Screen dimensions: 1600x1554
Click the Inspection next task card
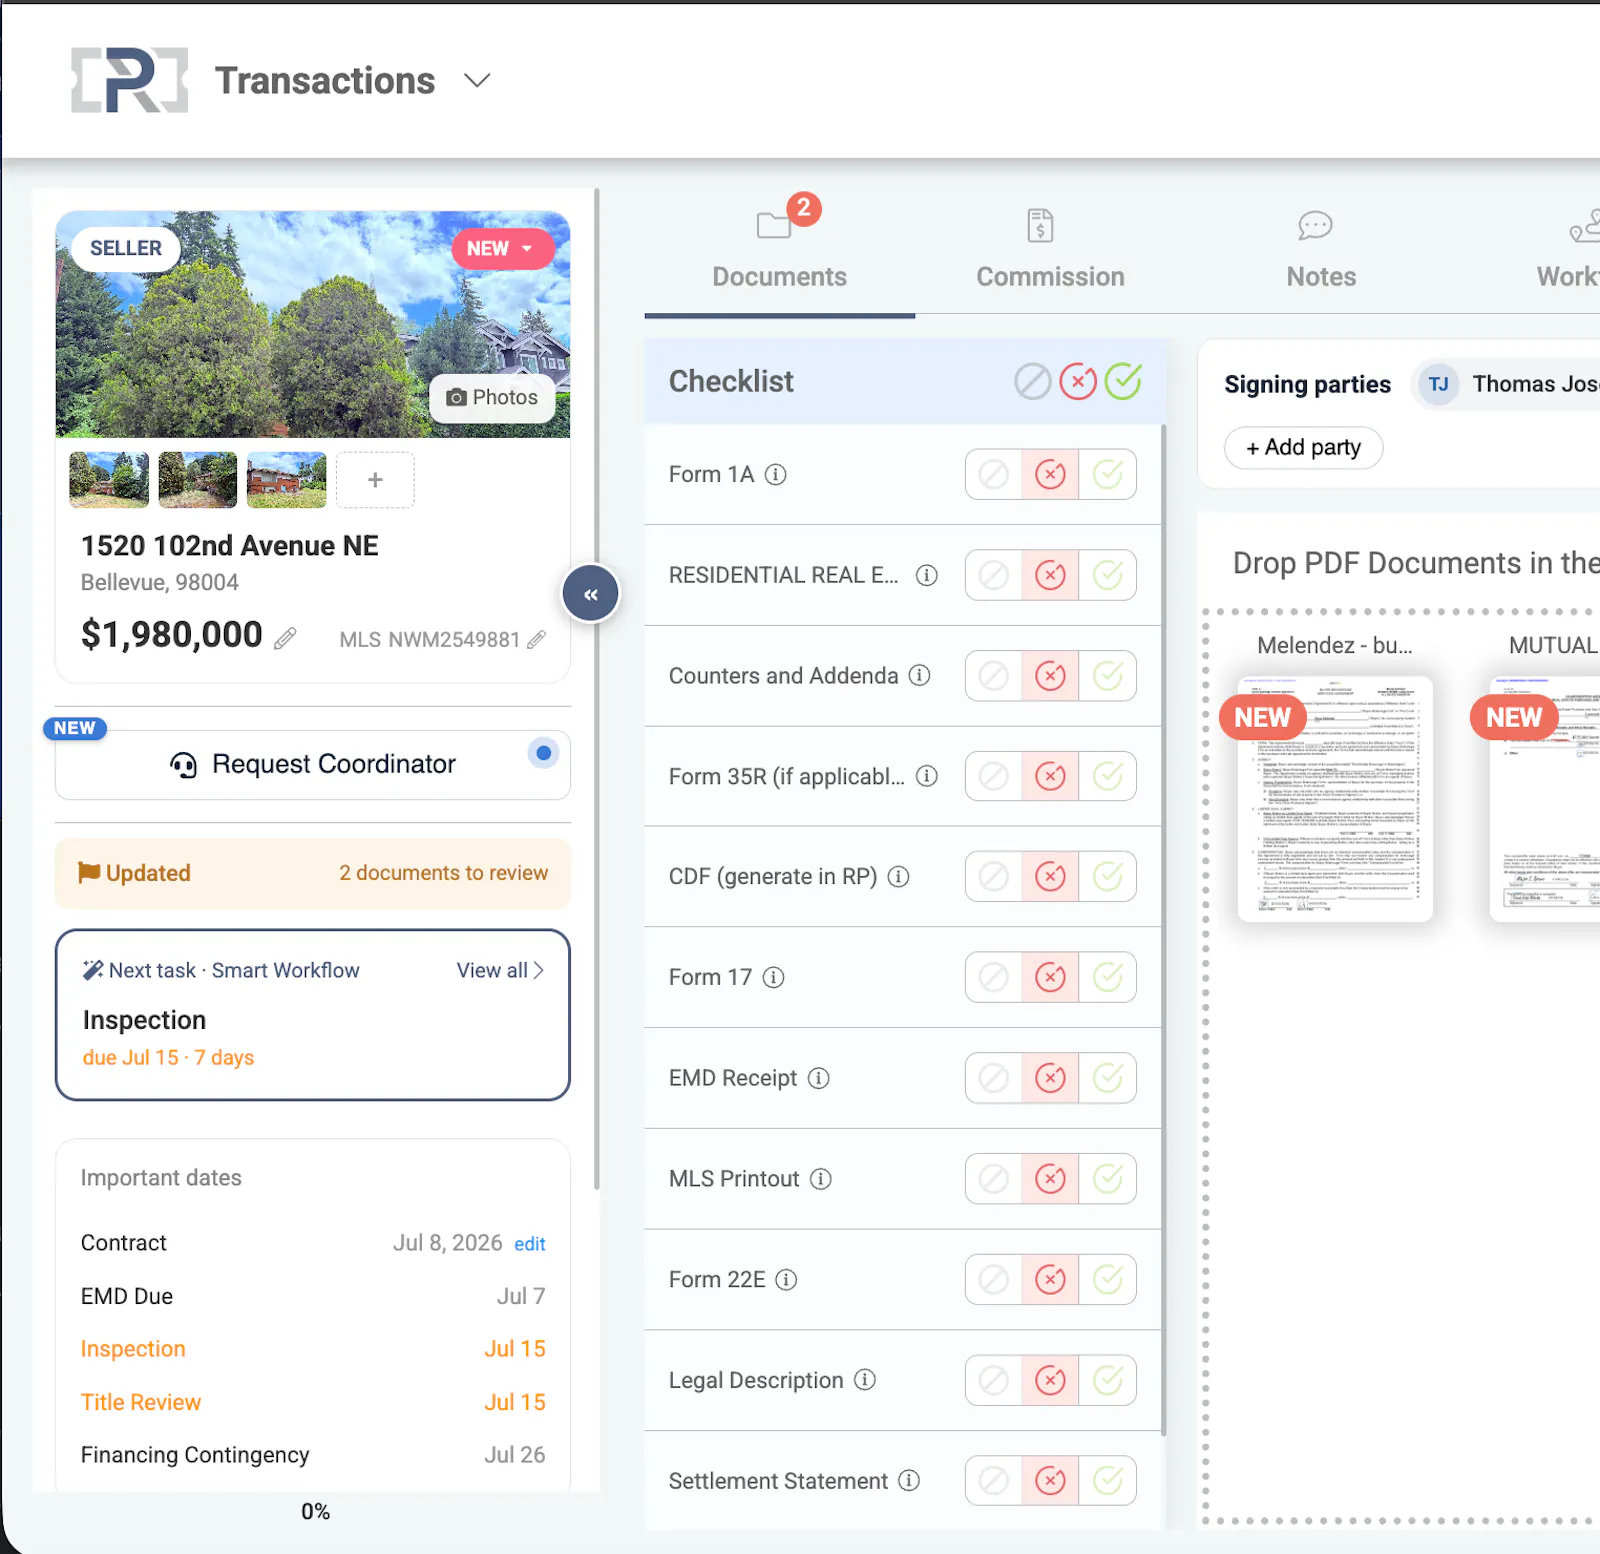(x=313, y=1015)
